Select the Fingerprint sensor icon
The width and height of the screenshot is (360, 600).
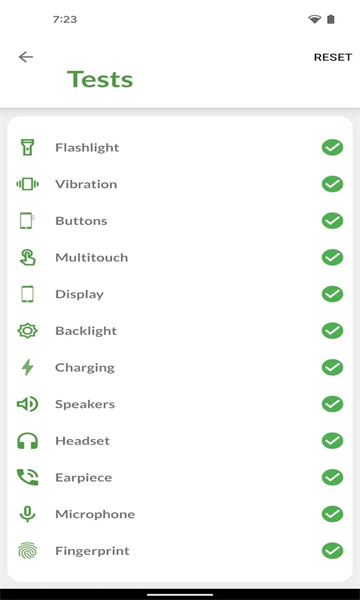[x=28, y=551]
